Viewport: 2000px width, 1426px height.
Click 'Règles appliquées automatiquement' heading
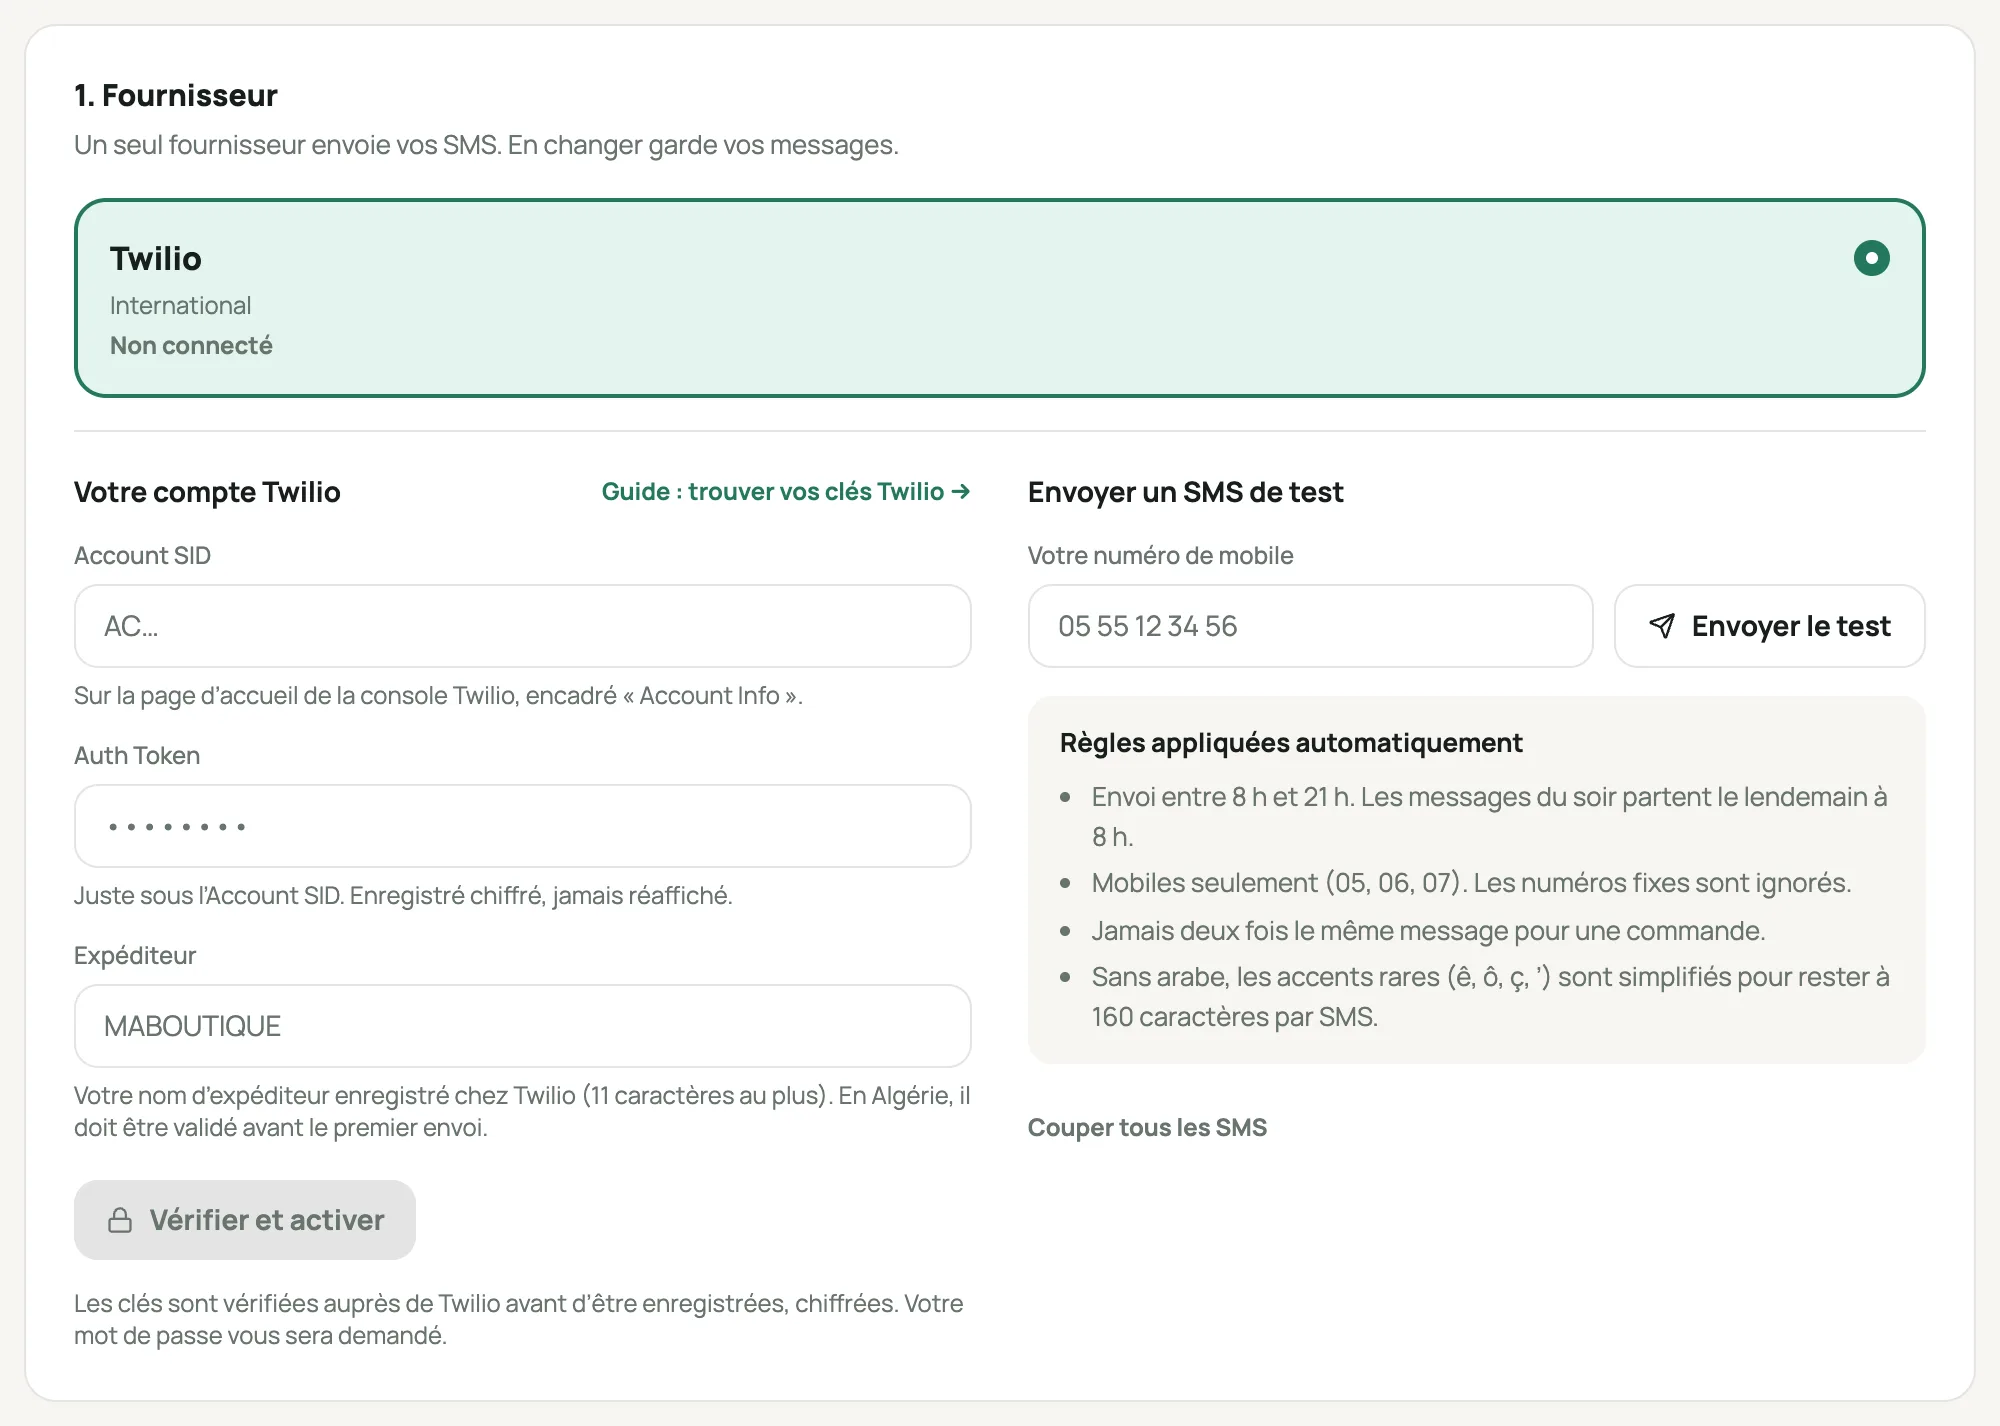1291,743
